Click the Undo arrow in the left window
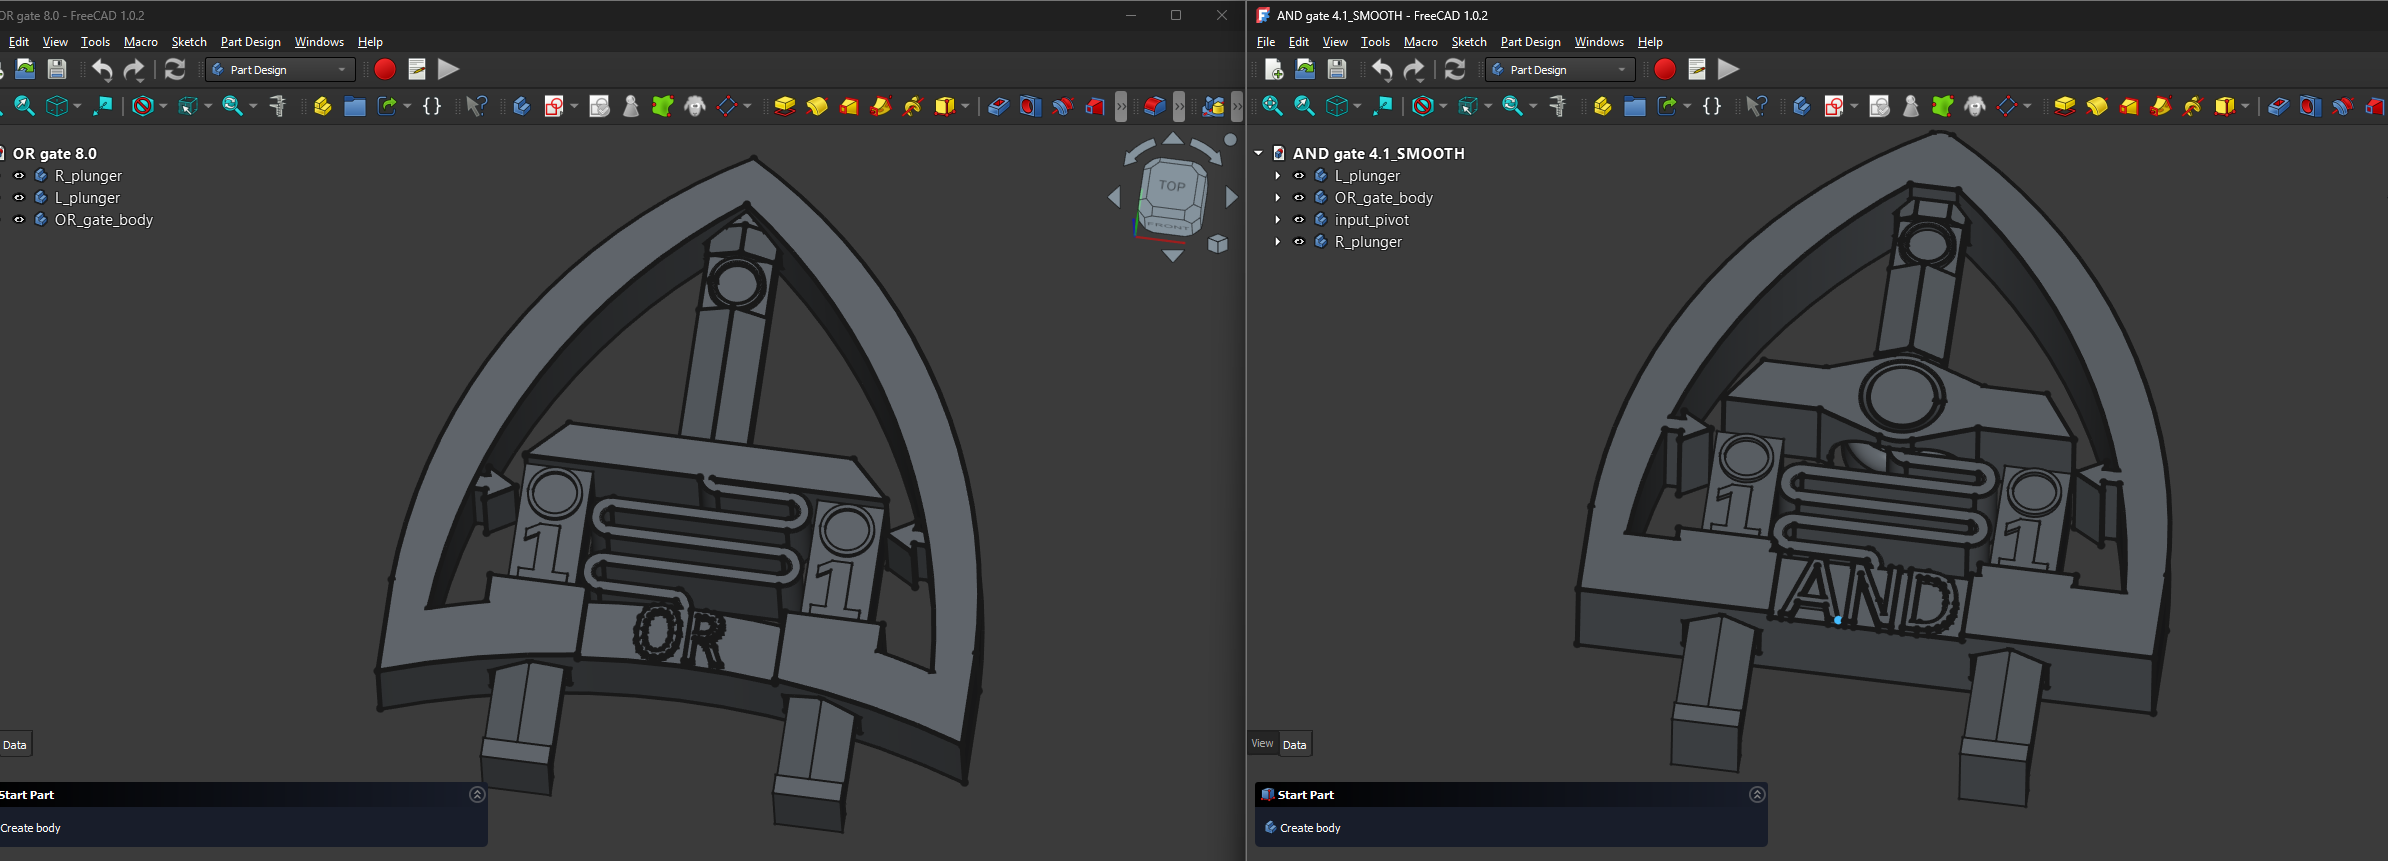 [102, 69]
